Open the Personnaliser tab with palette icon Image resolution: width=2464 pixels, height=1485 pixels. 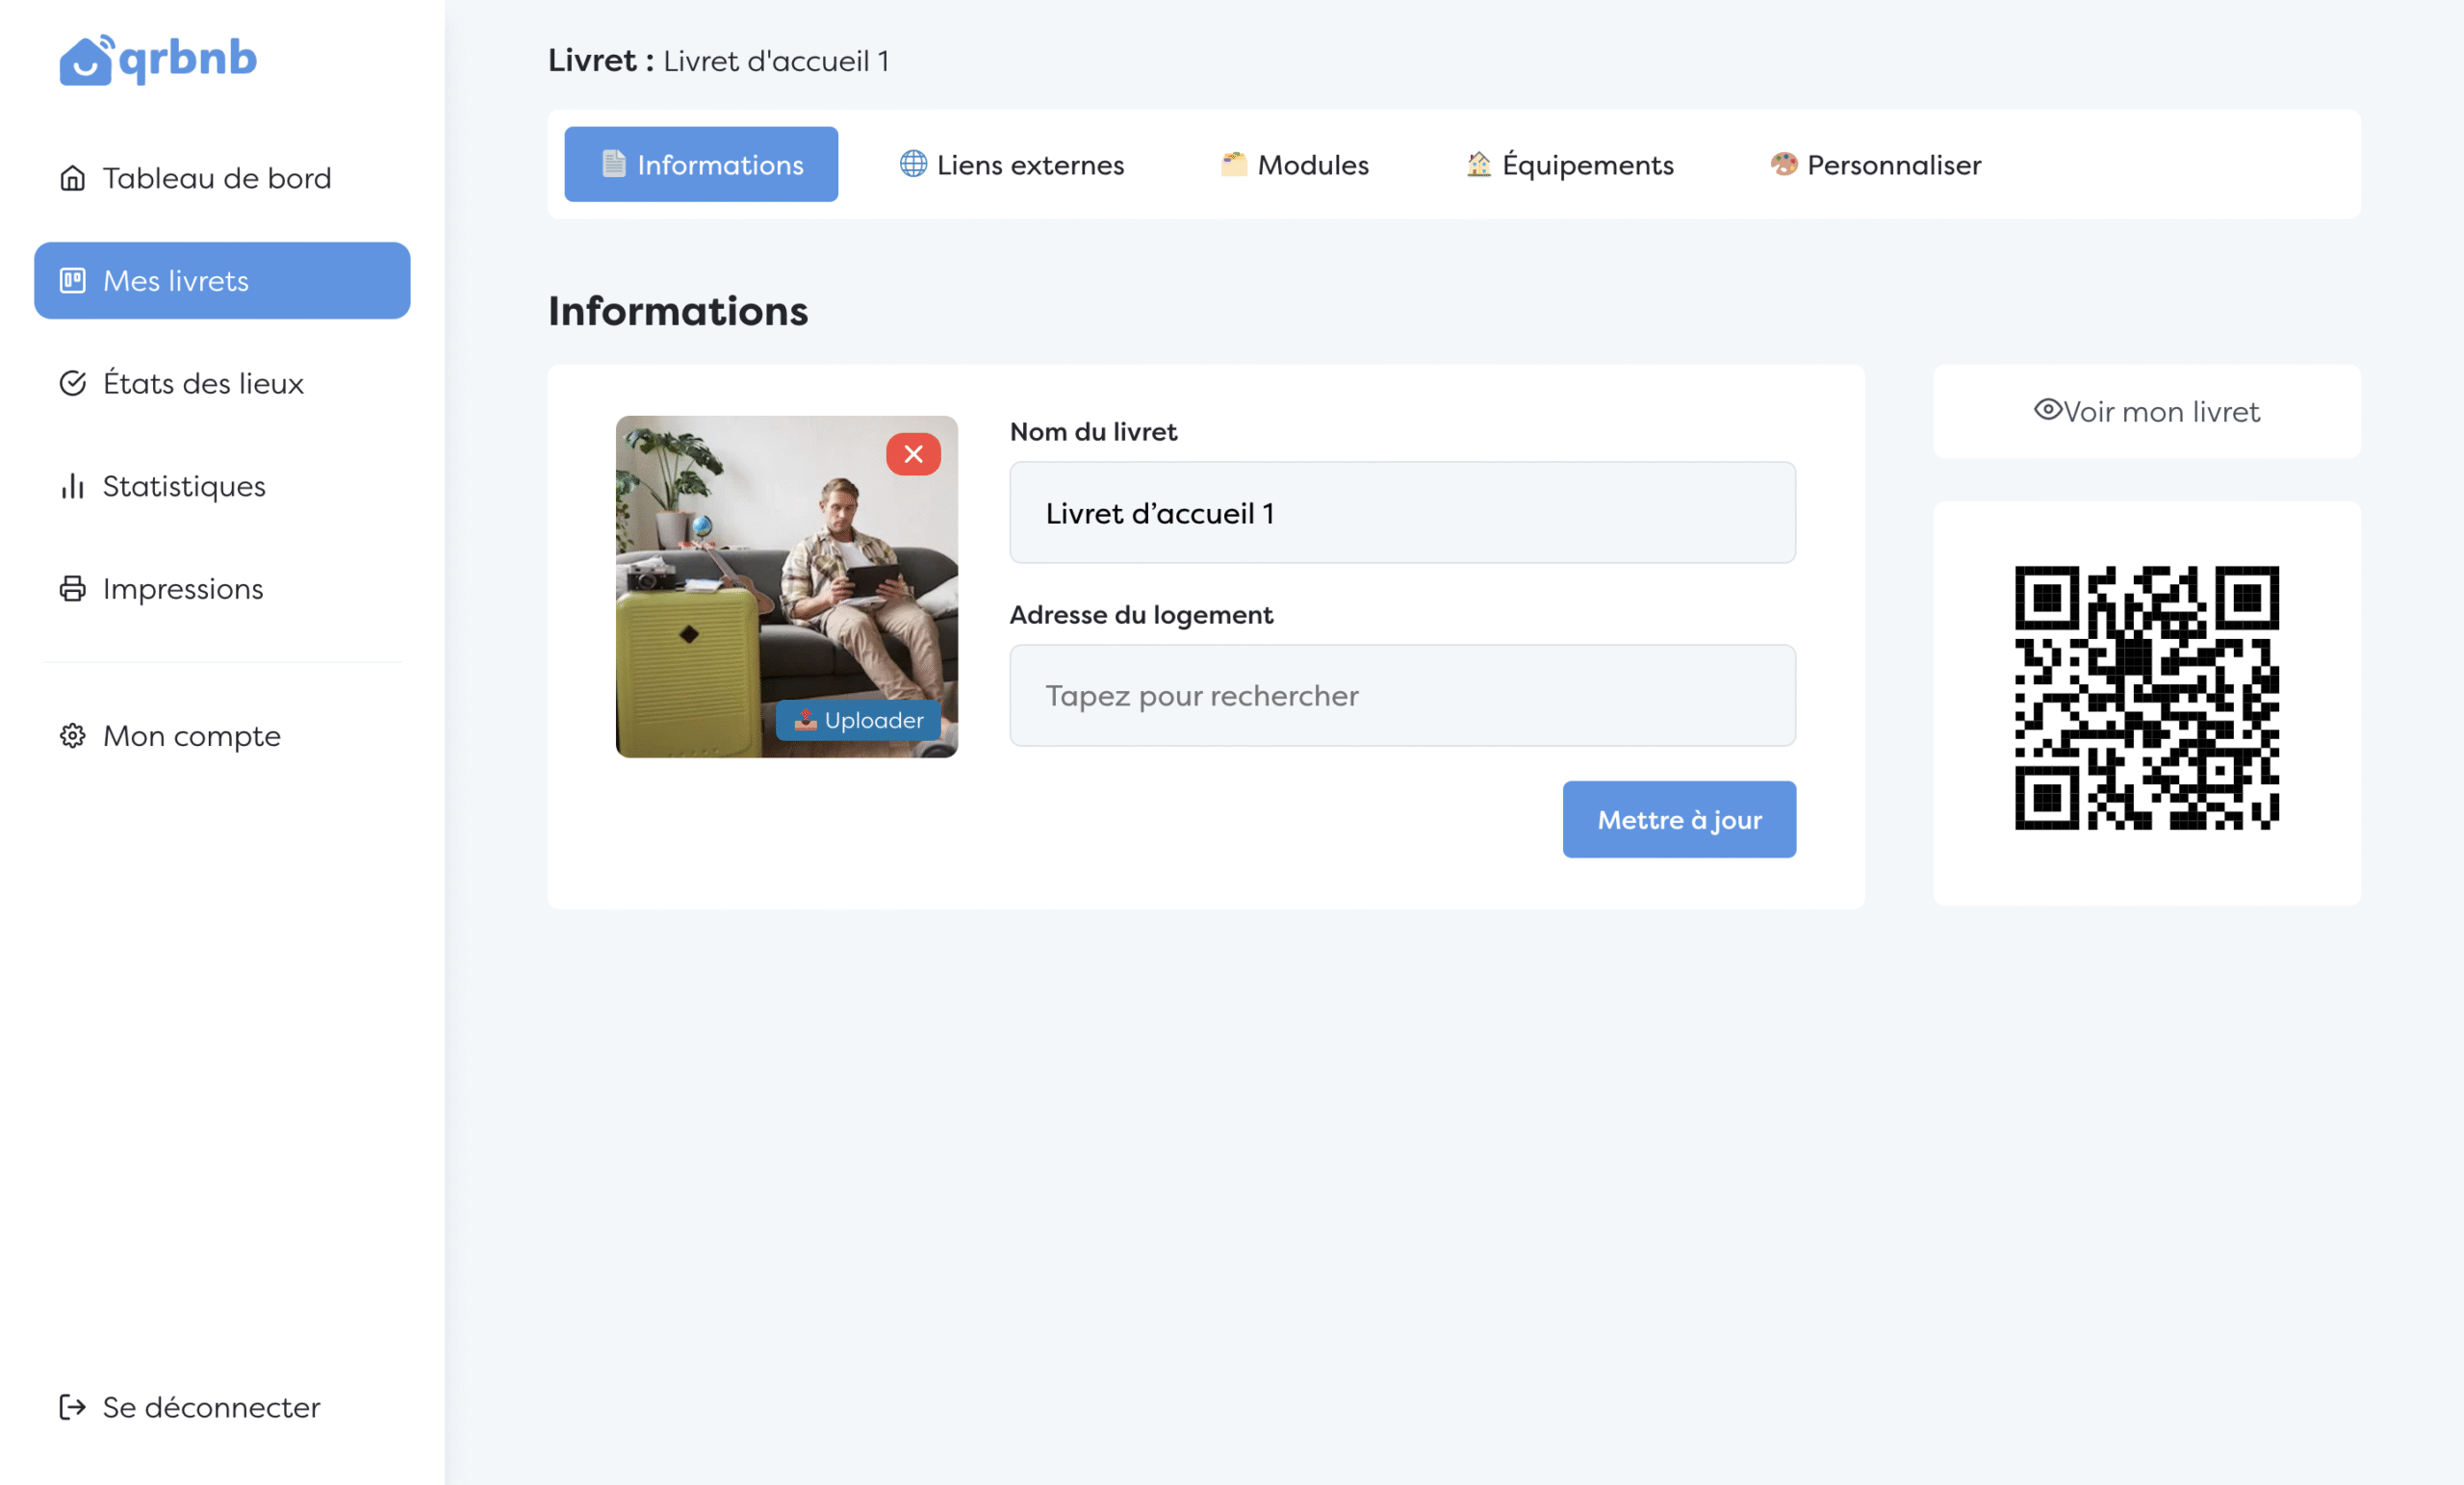click(1875, 165)
